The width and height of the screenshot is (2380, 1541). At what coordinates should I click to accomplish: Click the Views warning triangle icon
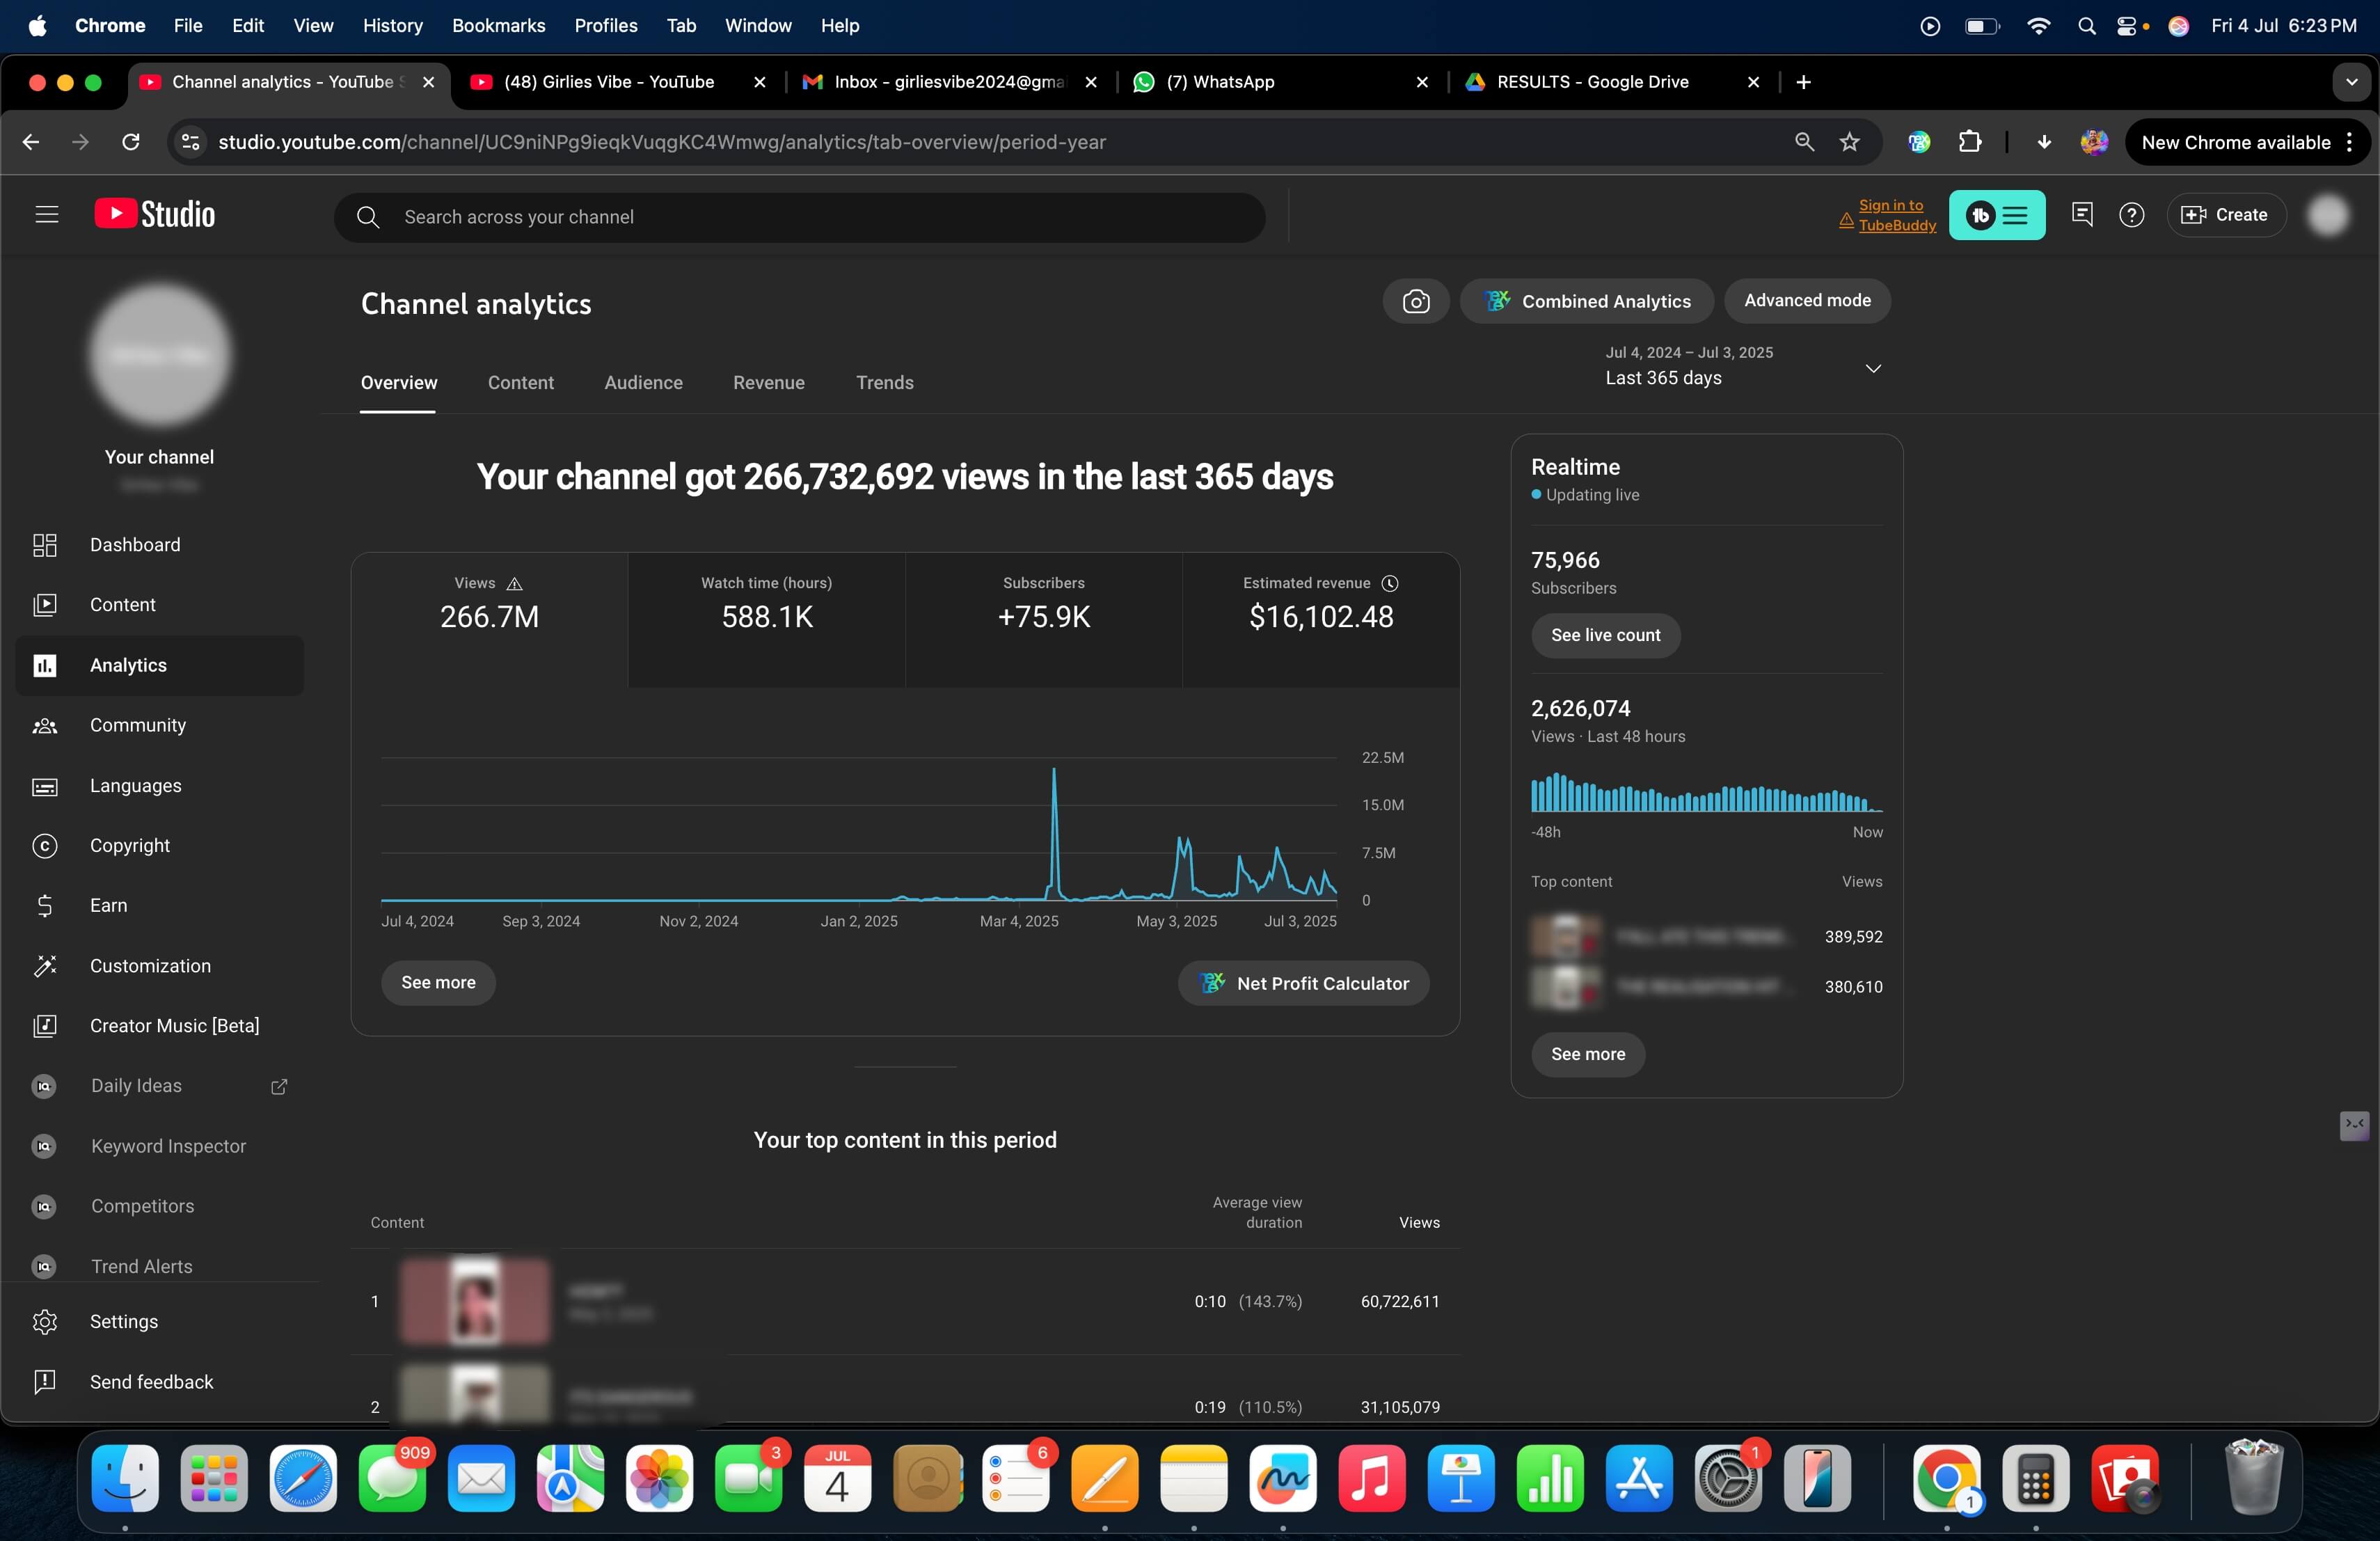[x=514, y=584]
